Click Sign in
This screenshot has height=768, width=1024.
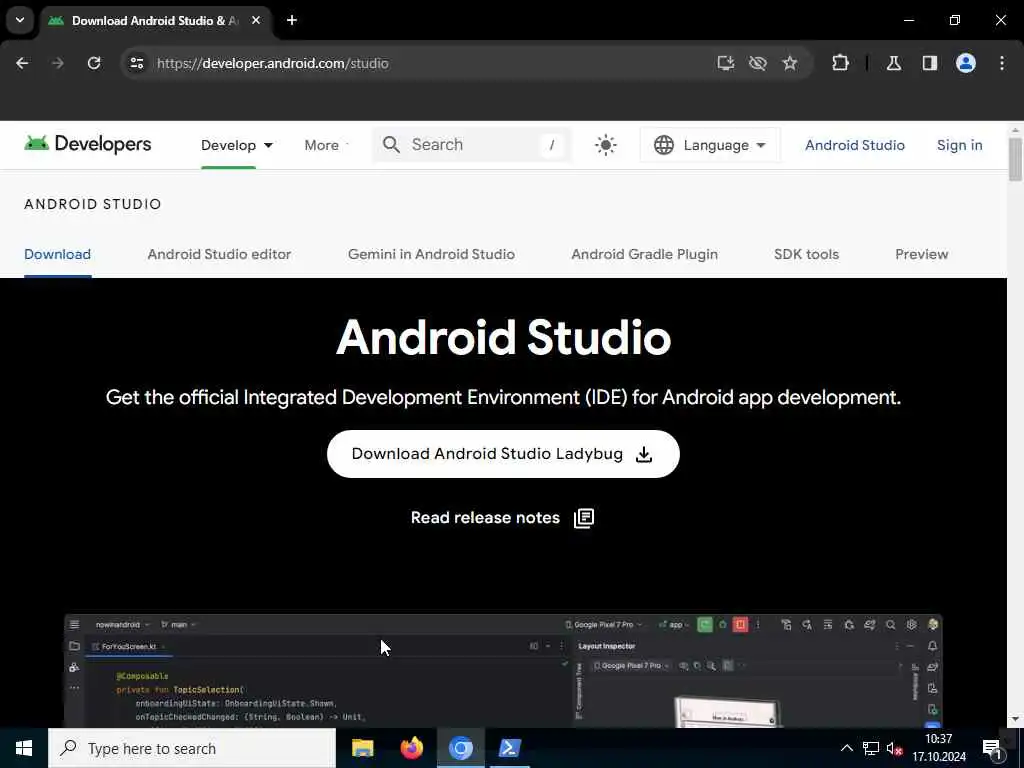(959, 145)
